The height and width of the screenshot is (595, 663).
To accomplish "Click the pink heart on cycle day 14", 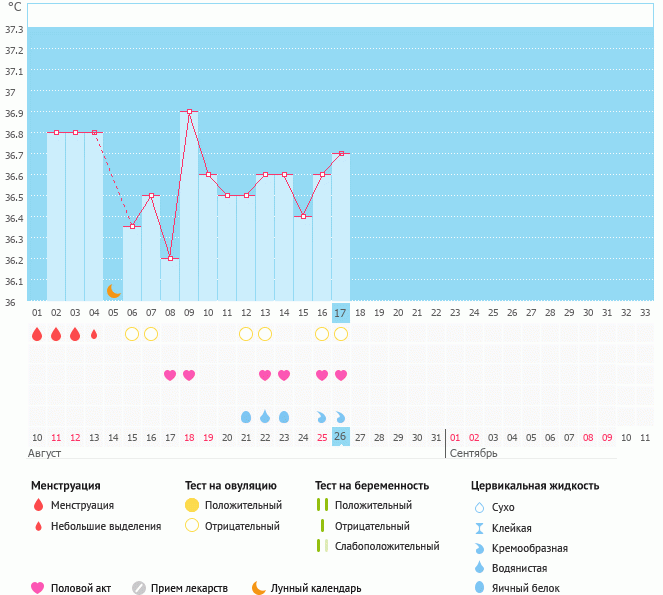I will 284,375.
